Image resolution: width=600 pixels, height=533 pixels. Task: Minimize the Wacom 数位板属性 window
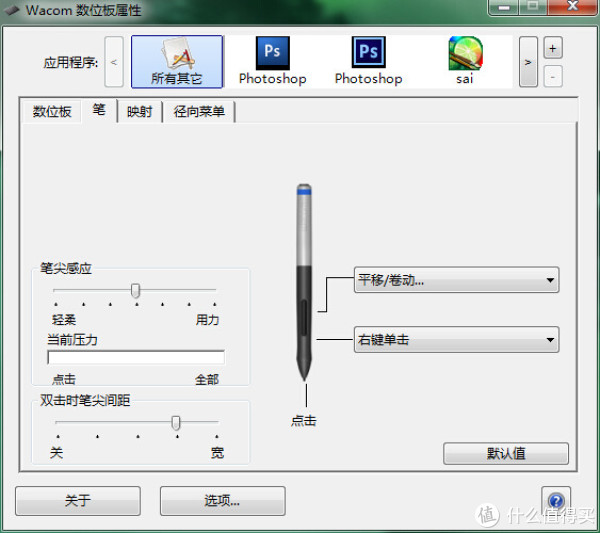point(504,7)
